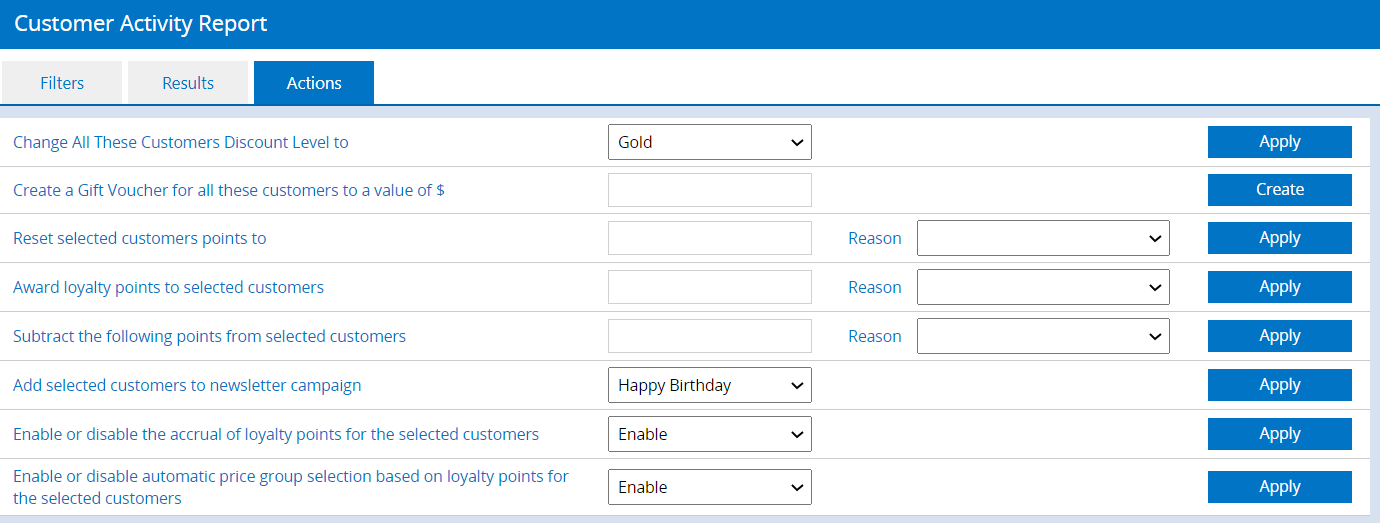Click the gift voucher value field

[x=710, y=190]
